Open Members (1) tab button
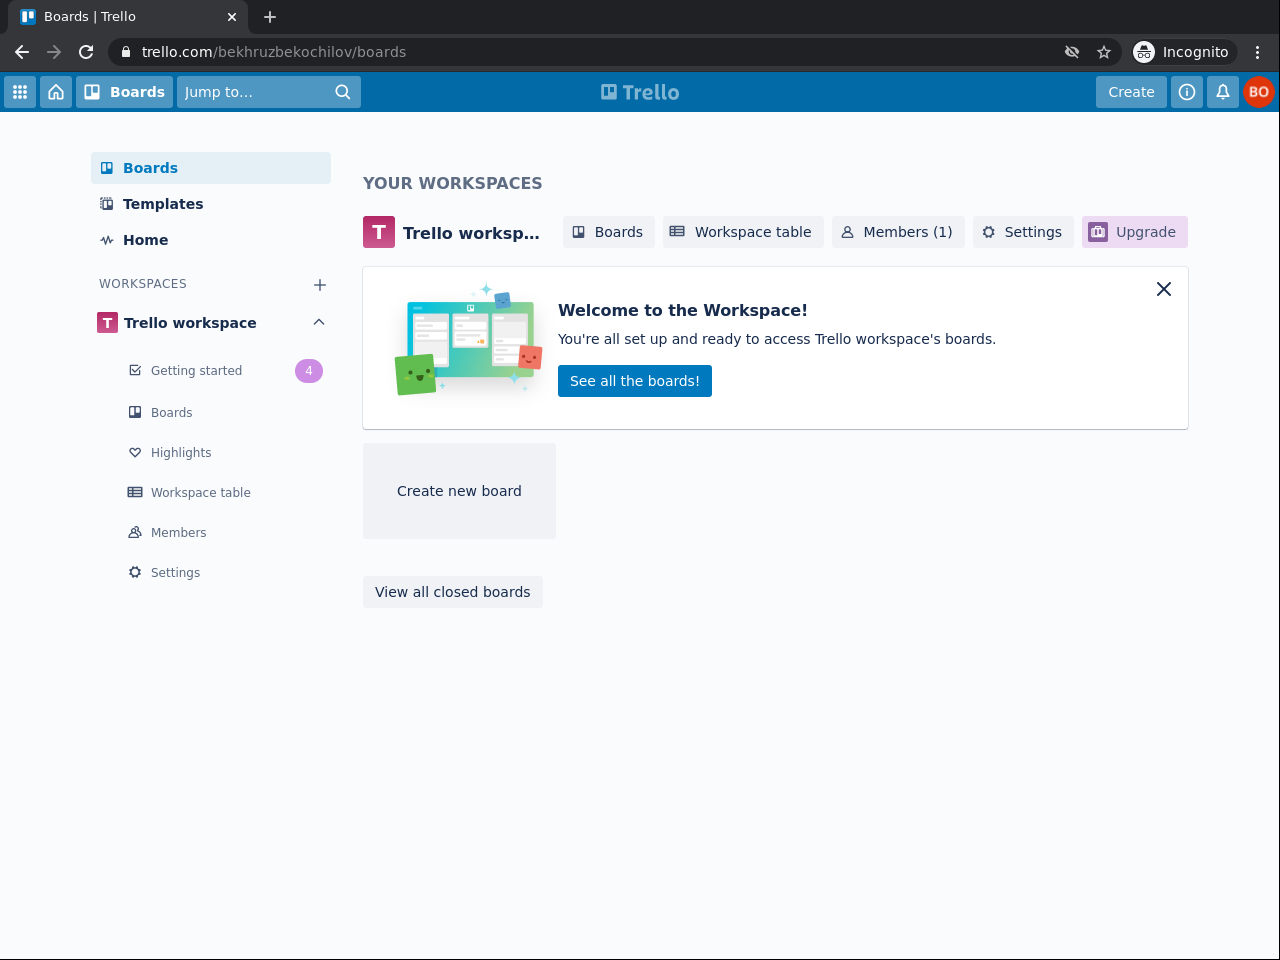 pyautogui.click(x=898, y=232)
